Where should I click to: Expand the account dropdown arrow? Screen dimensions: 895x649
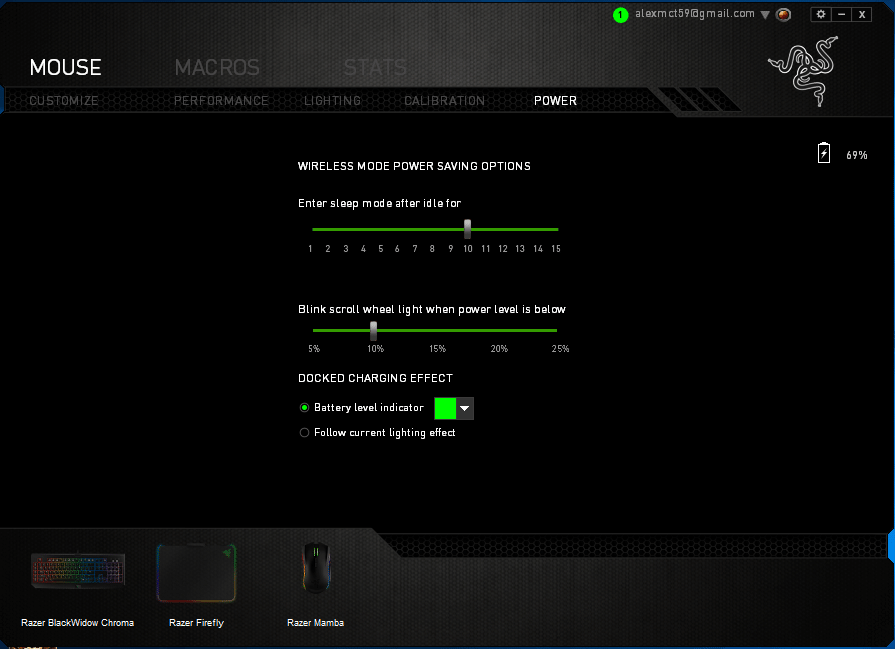(x=765, y=15)
